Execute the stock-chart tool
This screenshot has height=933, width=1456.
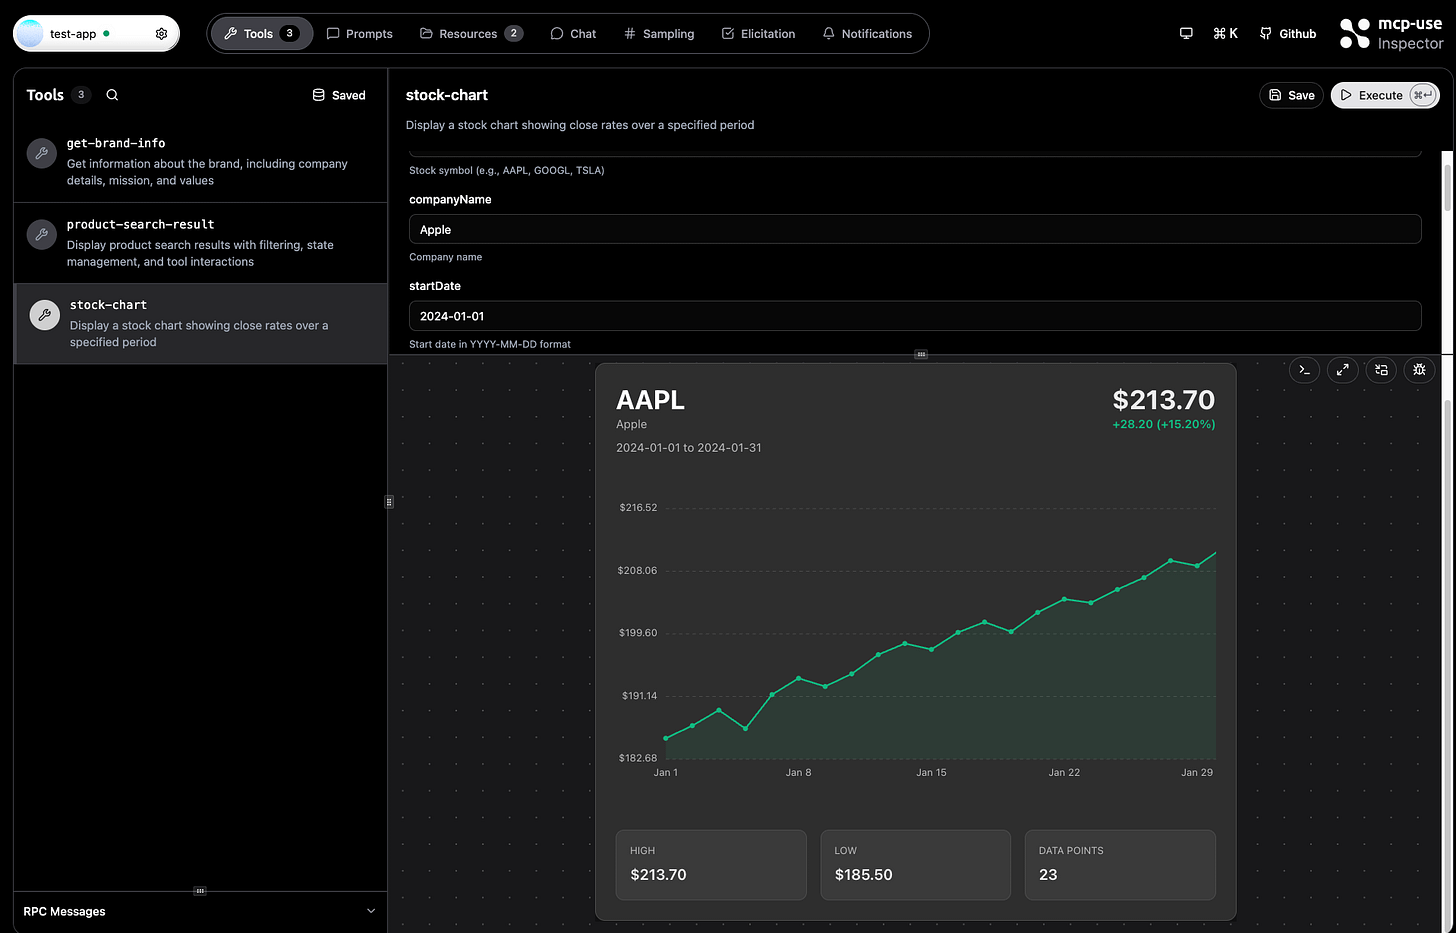(x=1385, y=95)
